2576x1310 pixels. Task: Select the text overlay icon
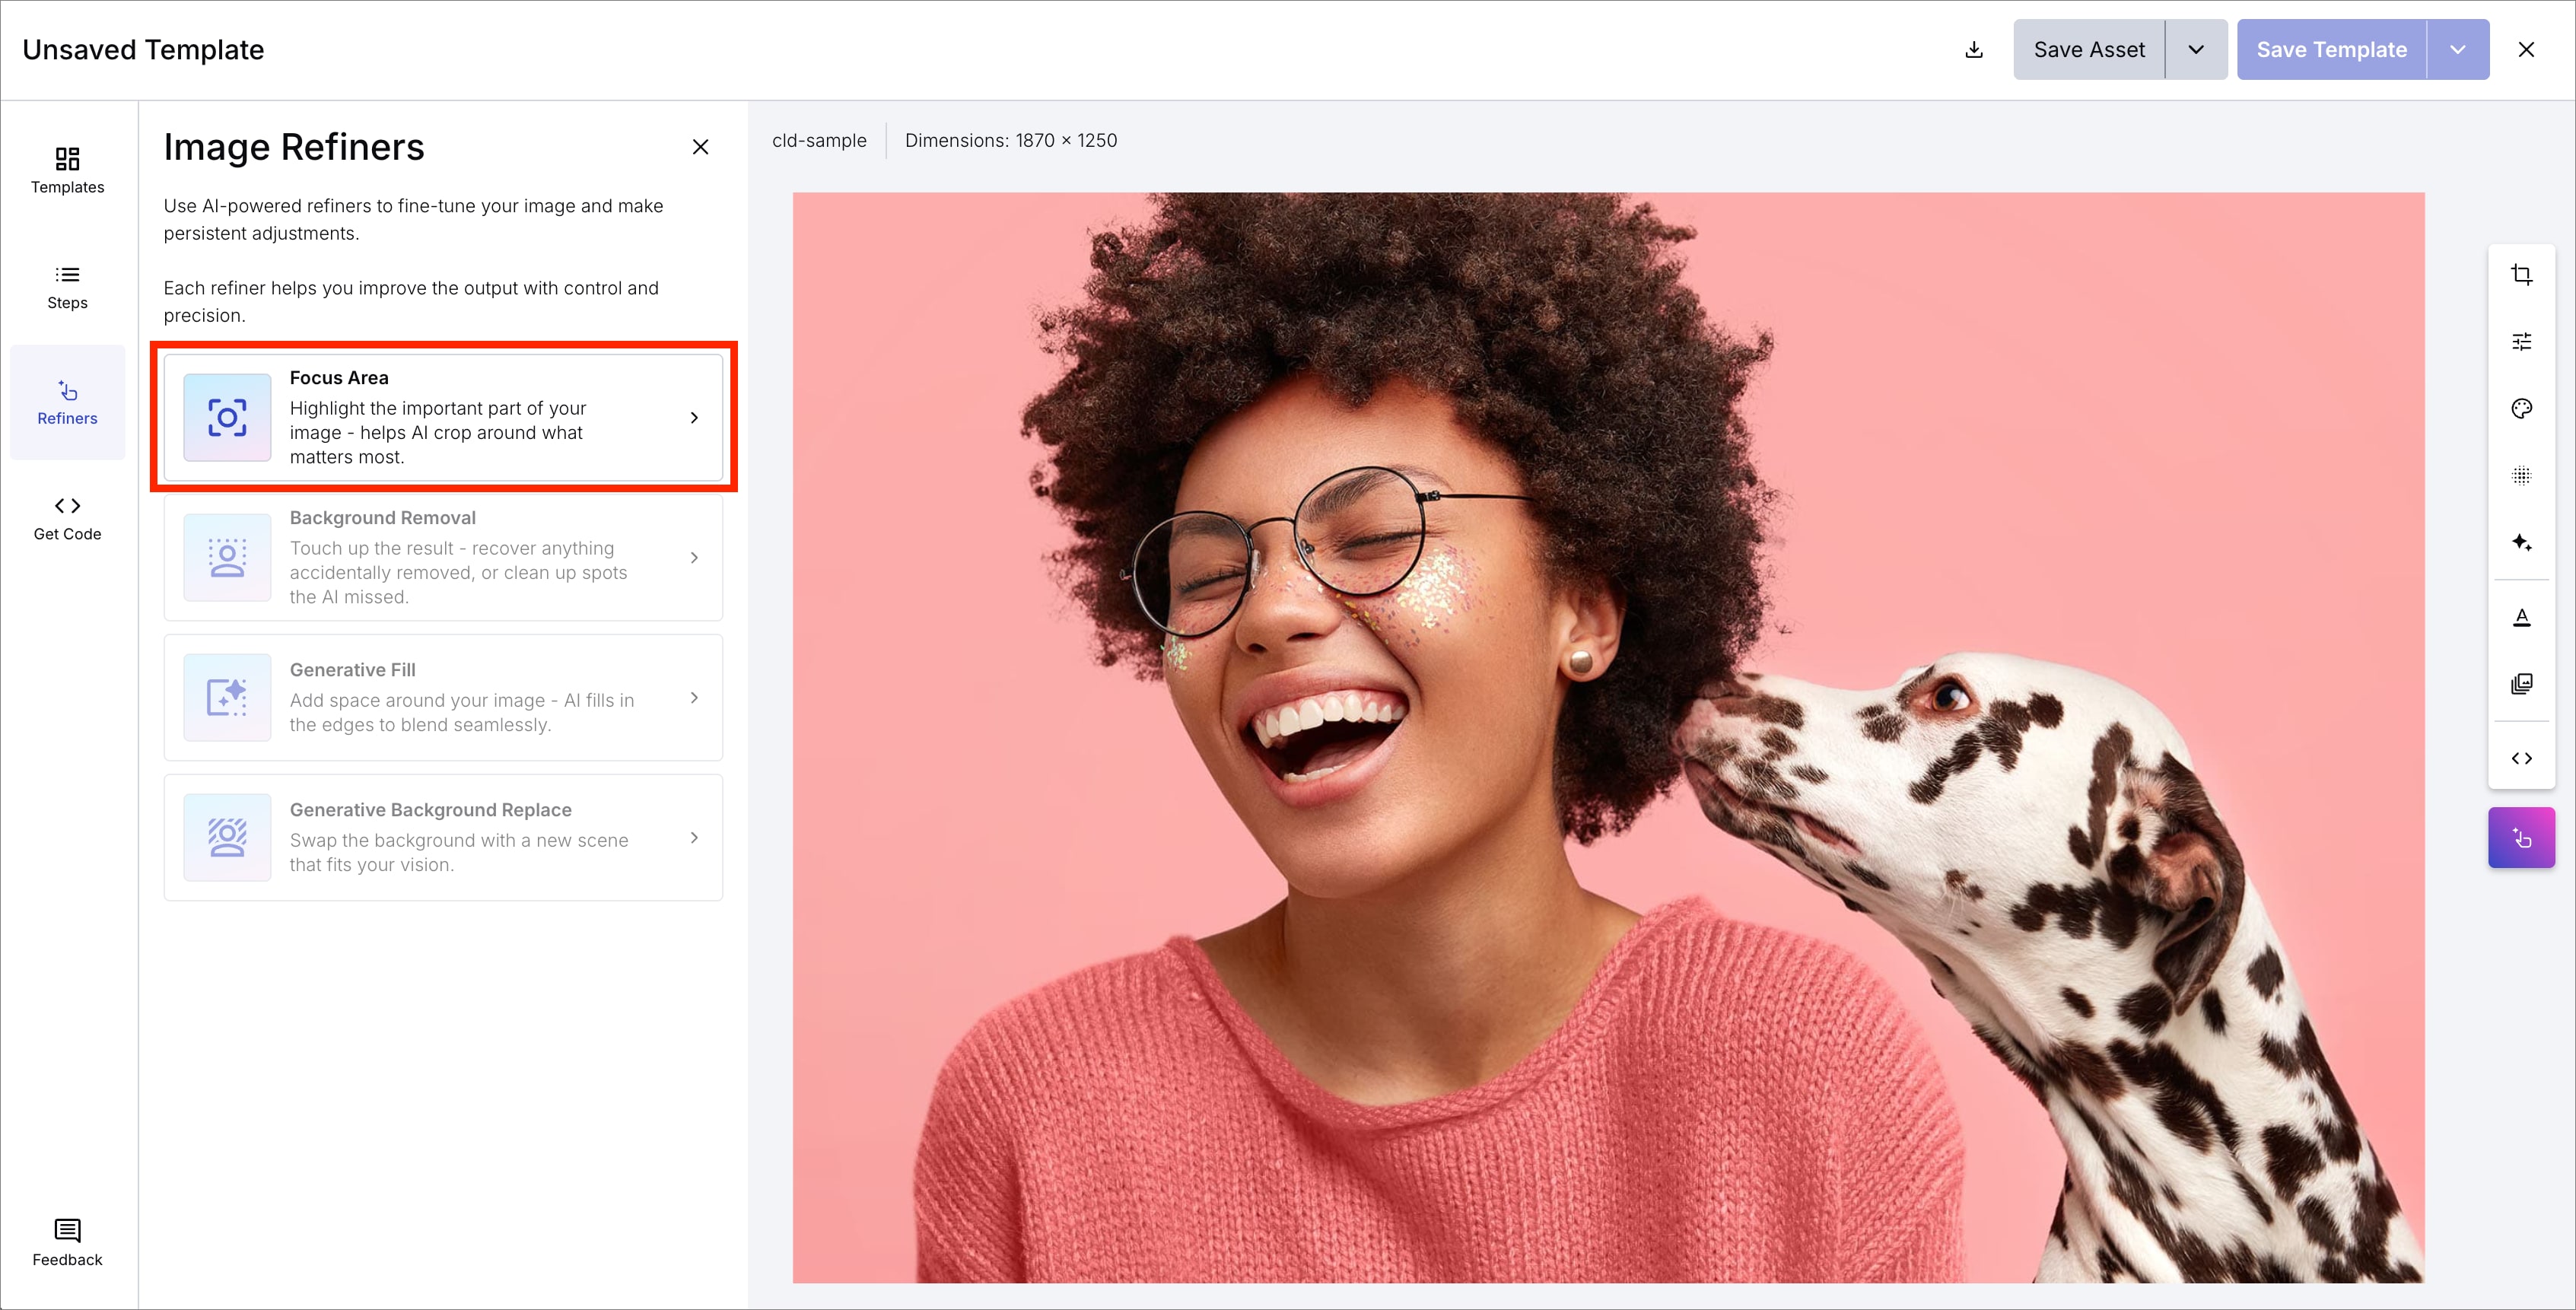tap(2521, 618)
